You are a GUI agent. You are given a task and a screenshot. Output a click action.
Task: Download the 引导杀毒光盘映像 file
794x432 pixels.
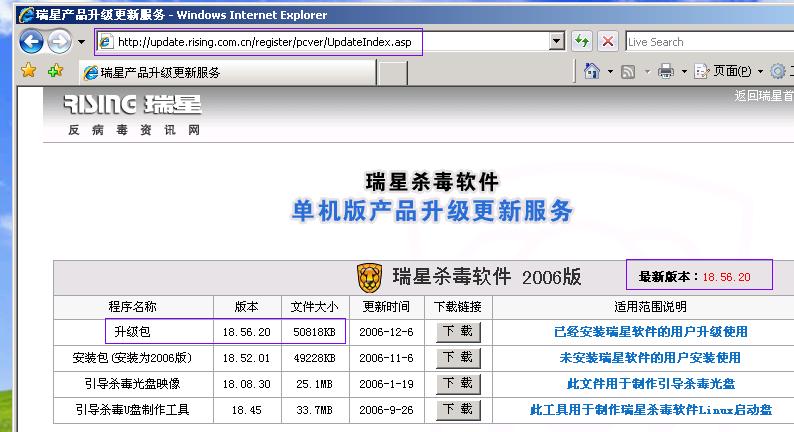(x=458, y=383)
